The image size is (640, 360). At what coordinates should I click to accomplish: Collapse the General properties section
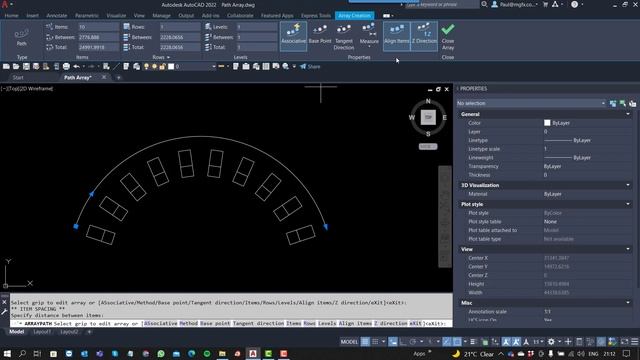tap(628, 114)
